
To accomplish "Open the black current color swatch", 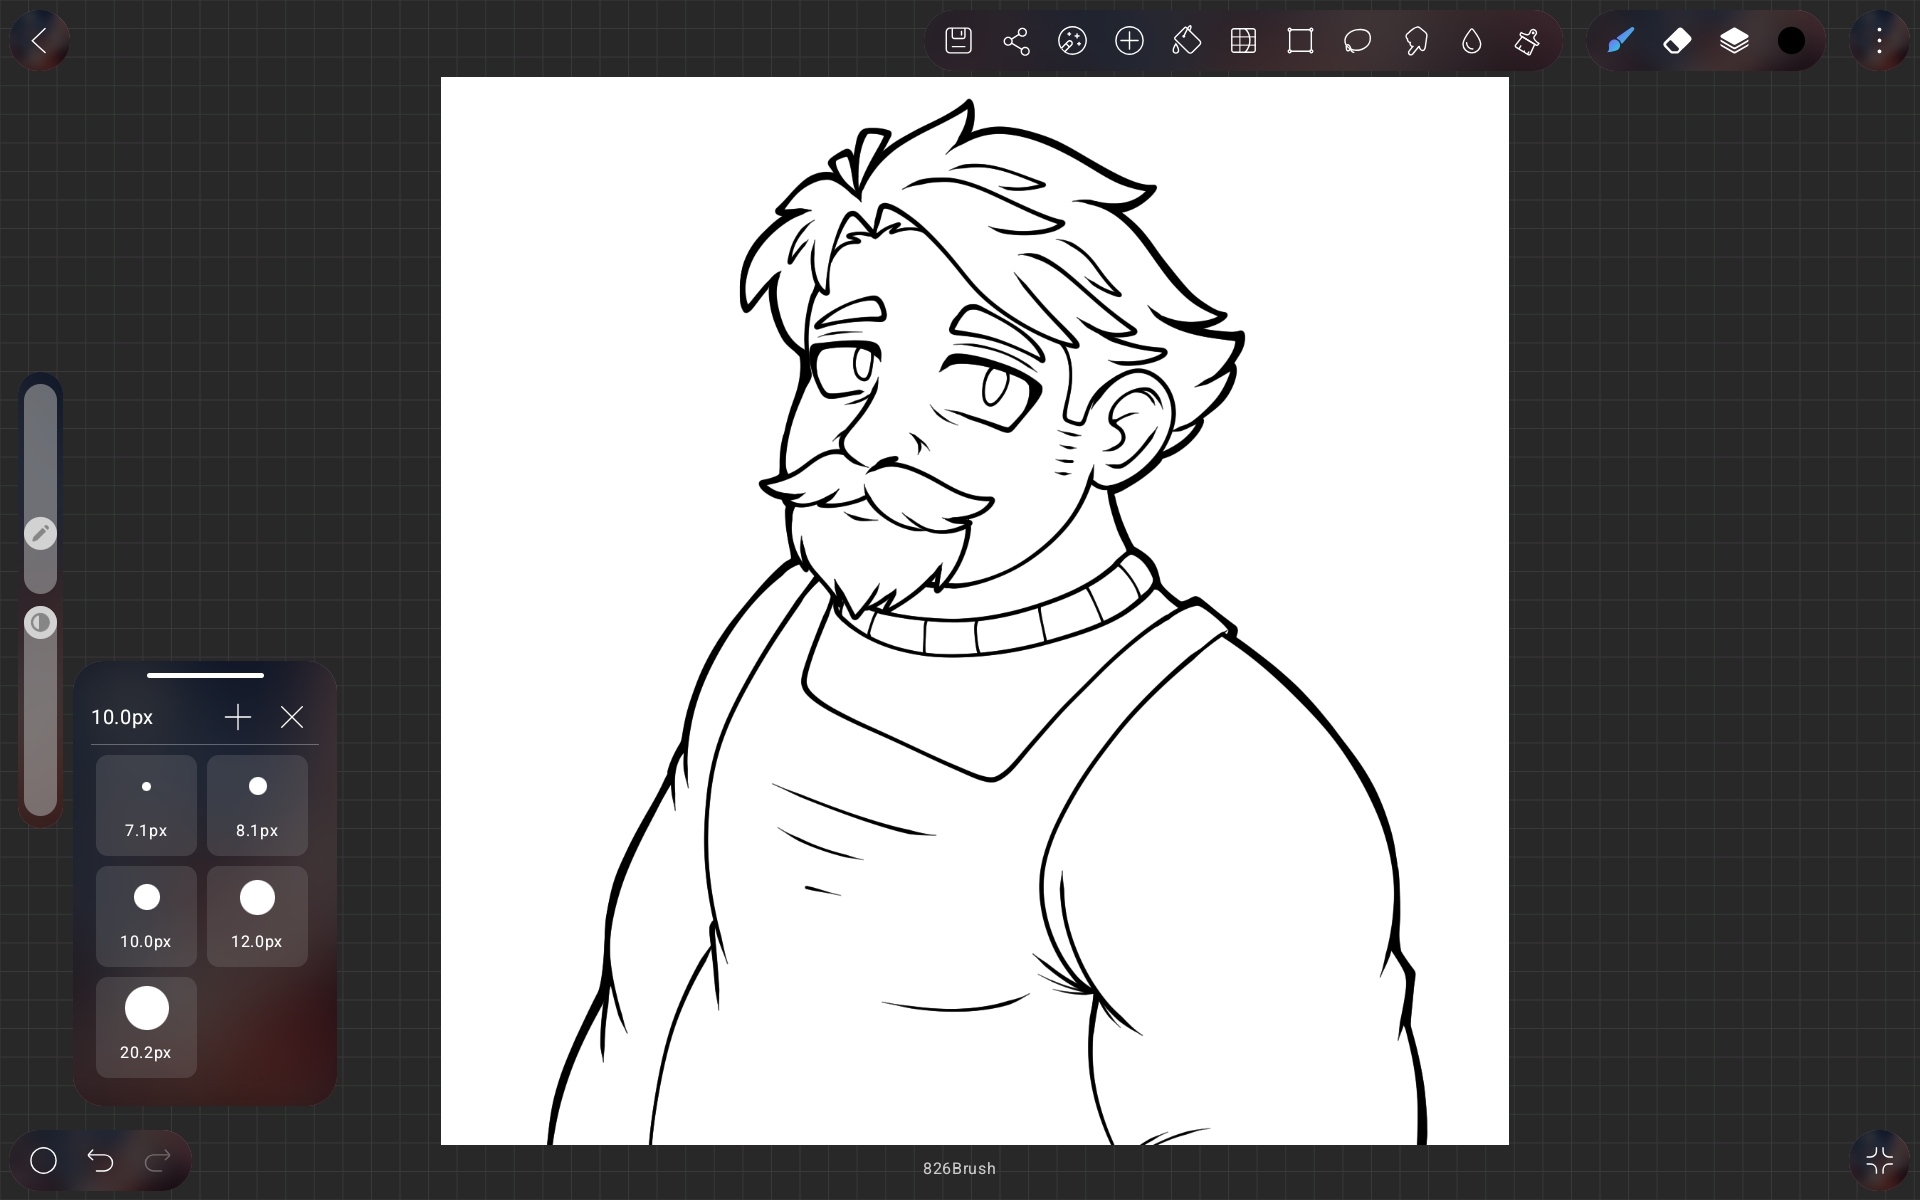I will click(1791, 41).
